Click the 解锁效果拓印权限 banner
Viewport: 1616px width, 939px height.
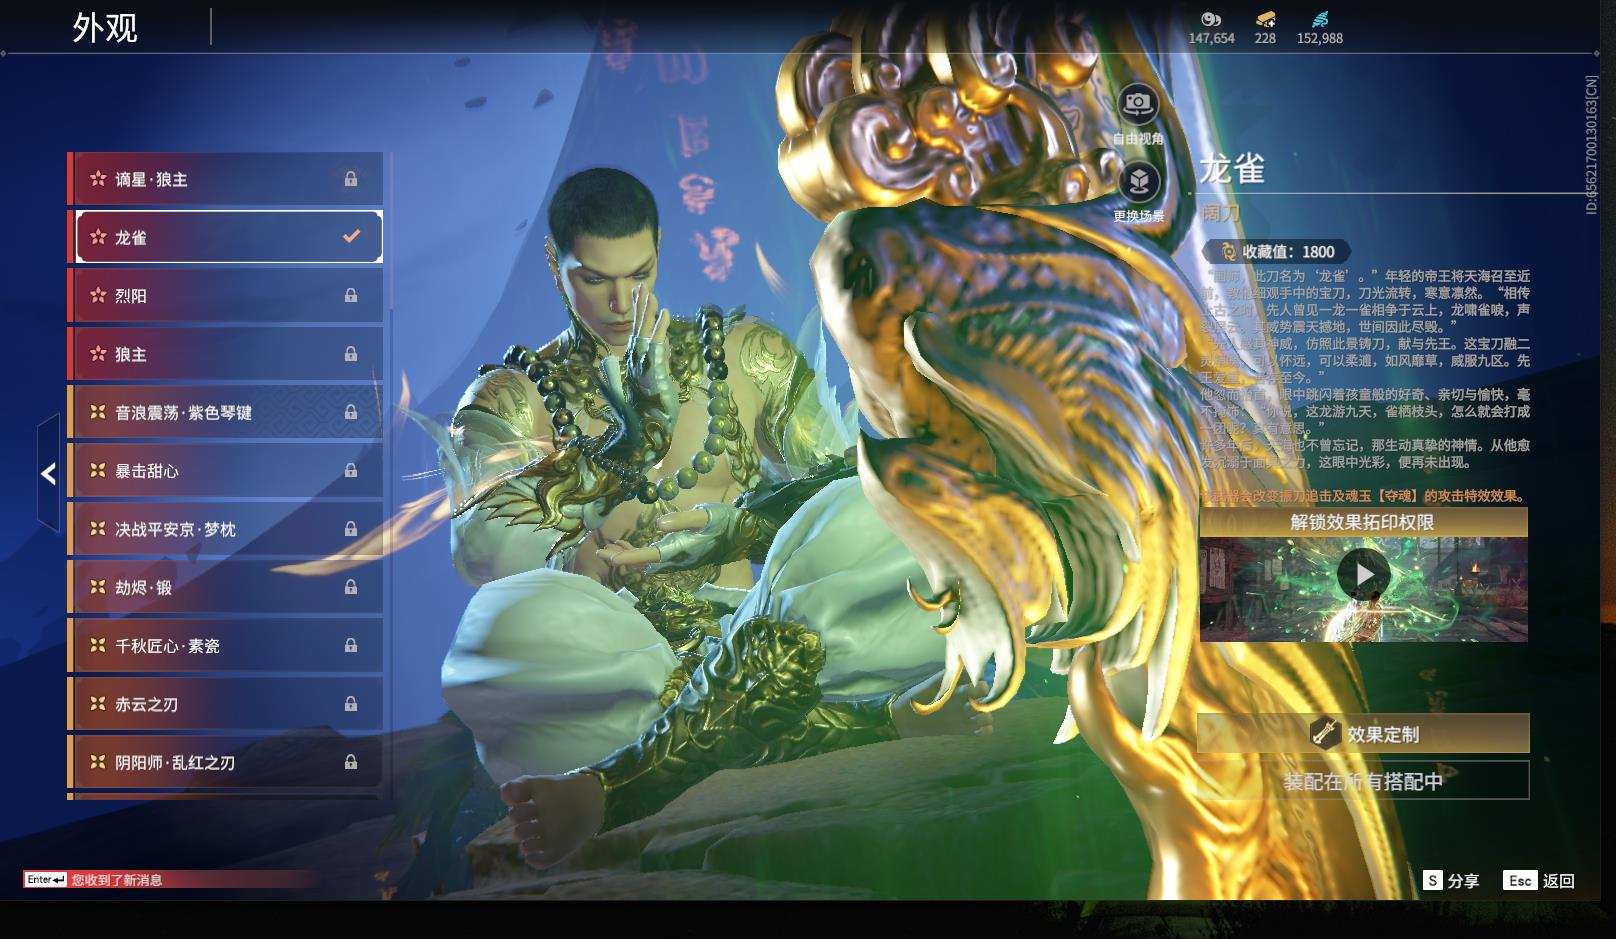point(1363,522)
